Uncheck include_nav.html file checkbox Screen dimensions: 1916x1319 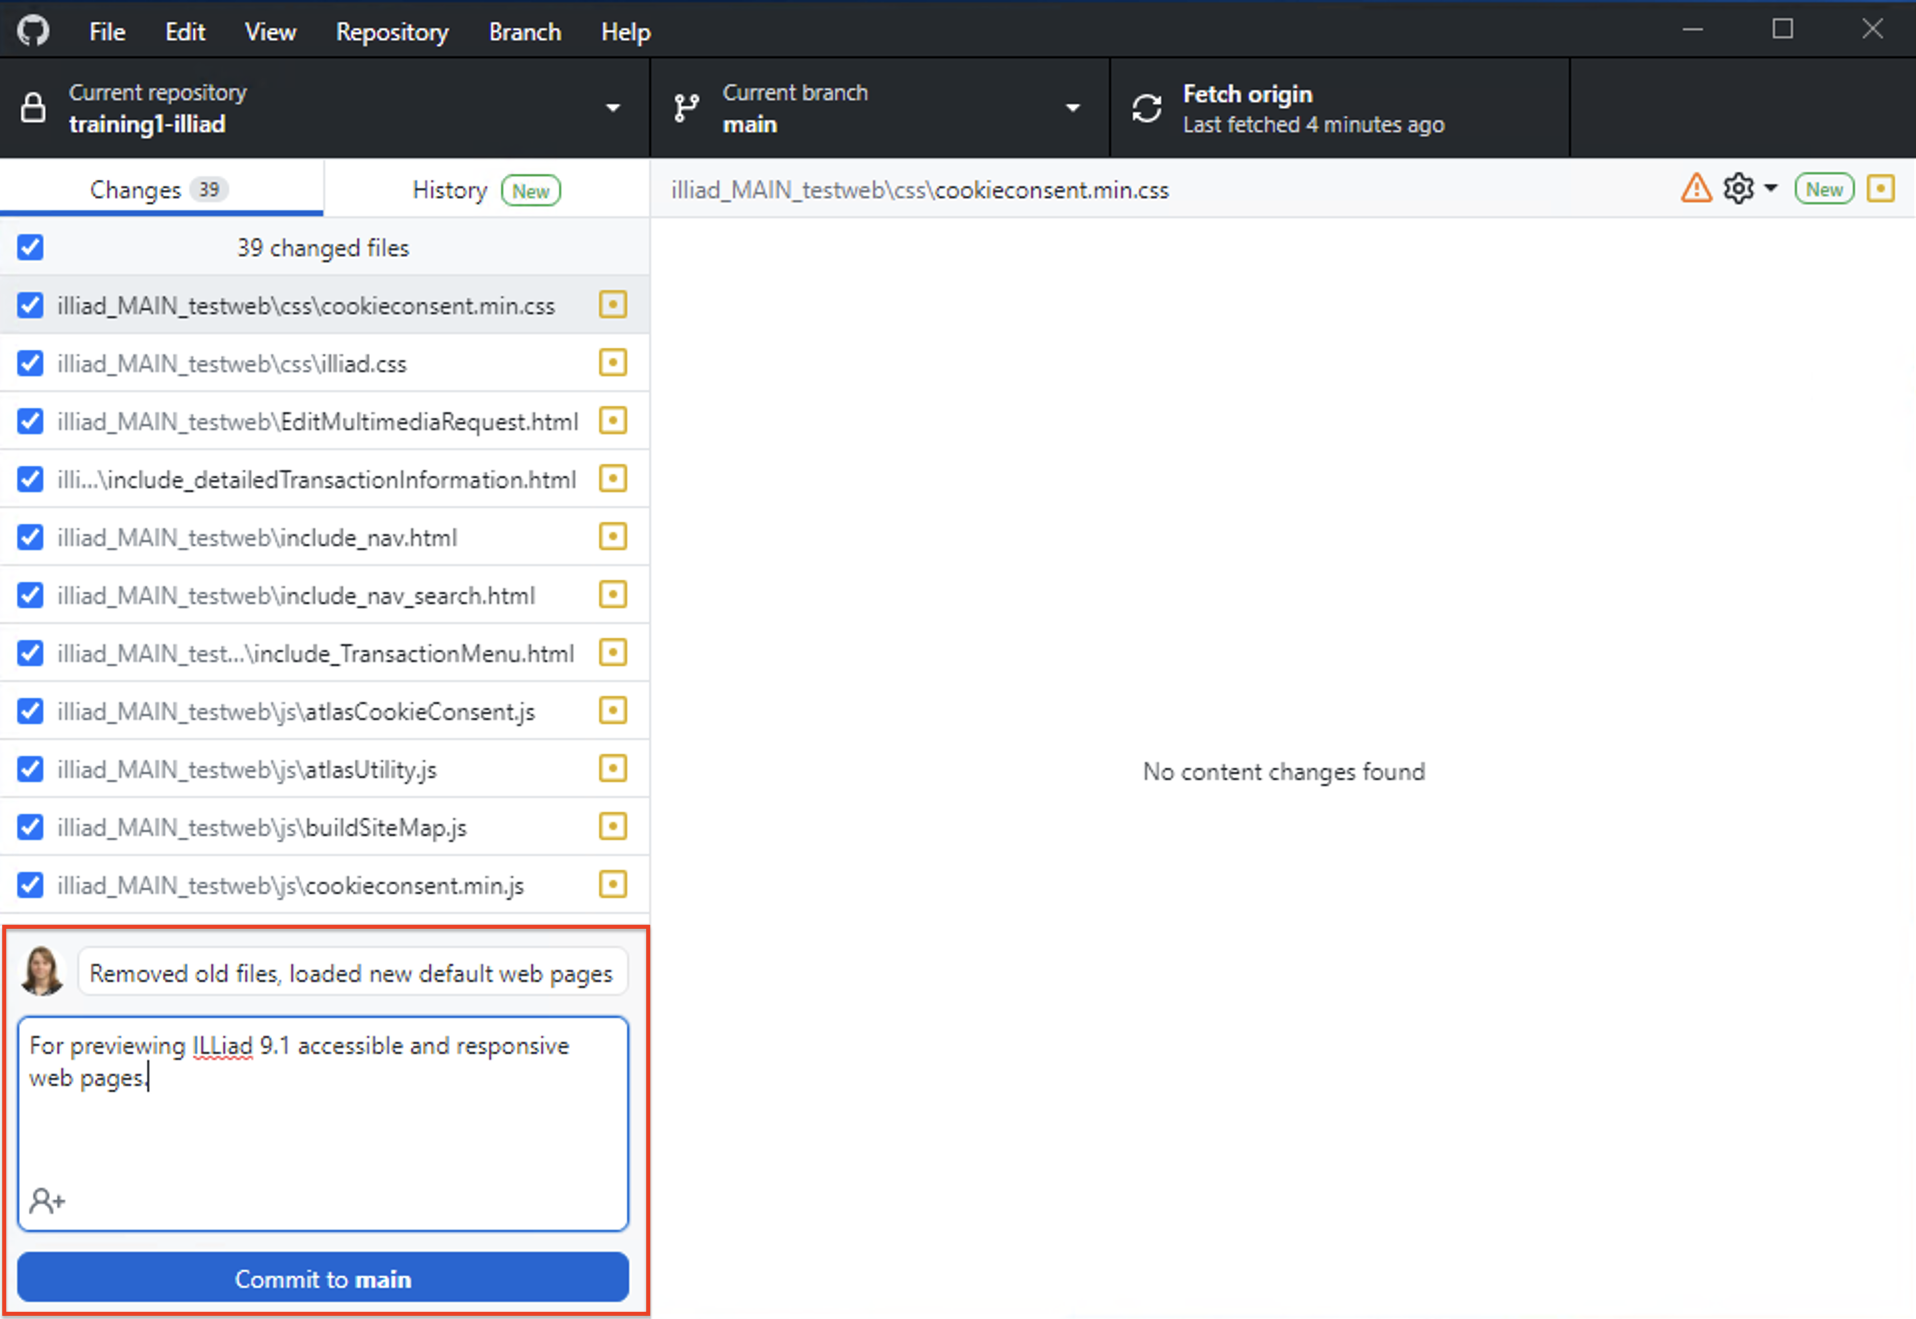pyautogui.click(x=31, y=538)
